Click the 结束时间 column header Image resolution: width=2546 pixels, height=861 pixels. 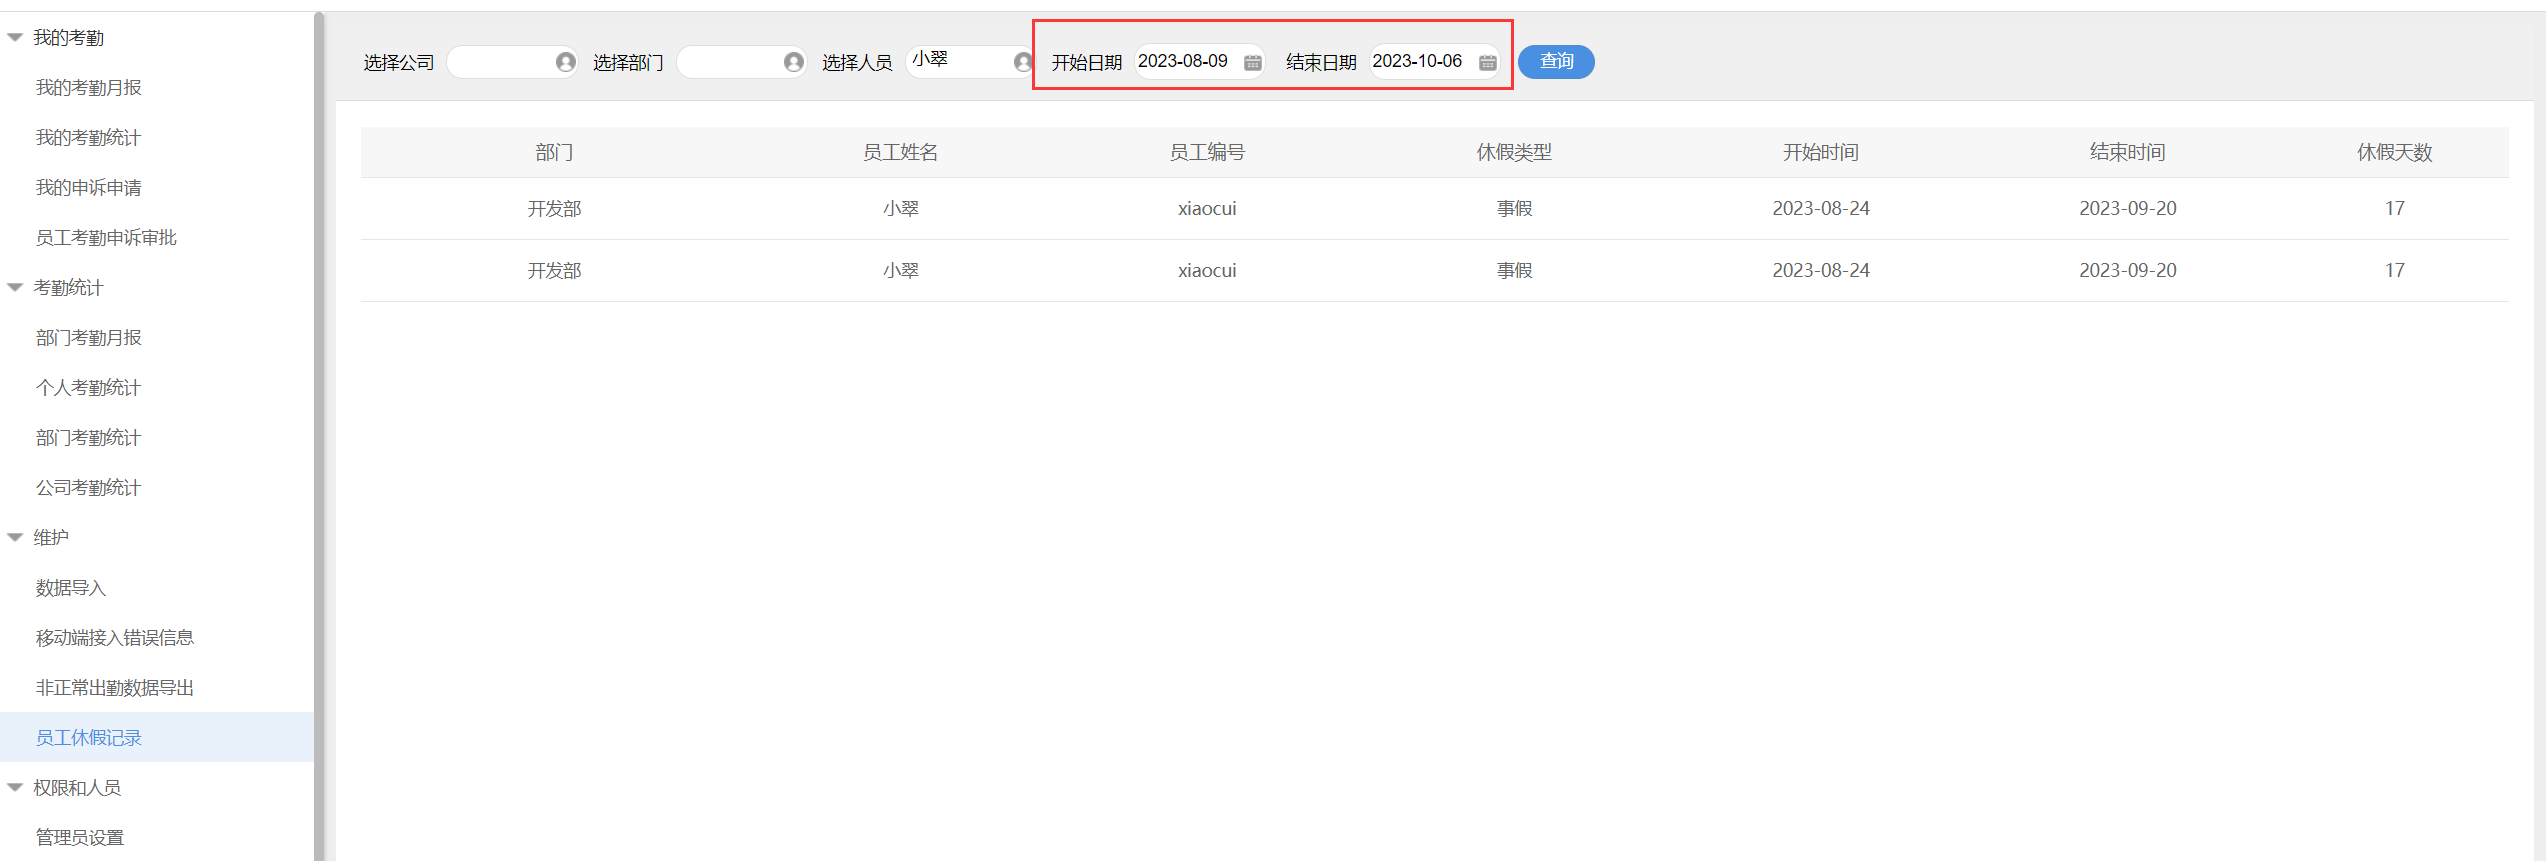pyautogui.click(x=2128, y=153)
